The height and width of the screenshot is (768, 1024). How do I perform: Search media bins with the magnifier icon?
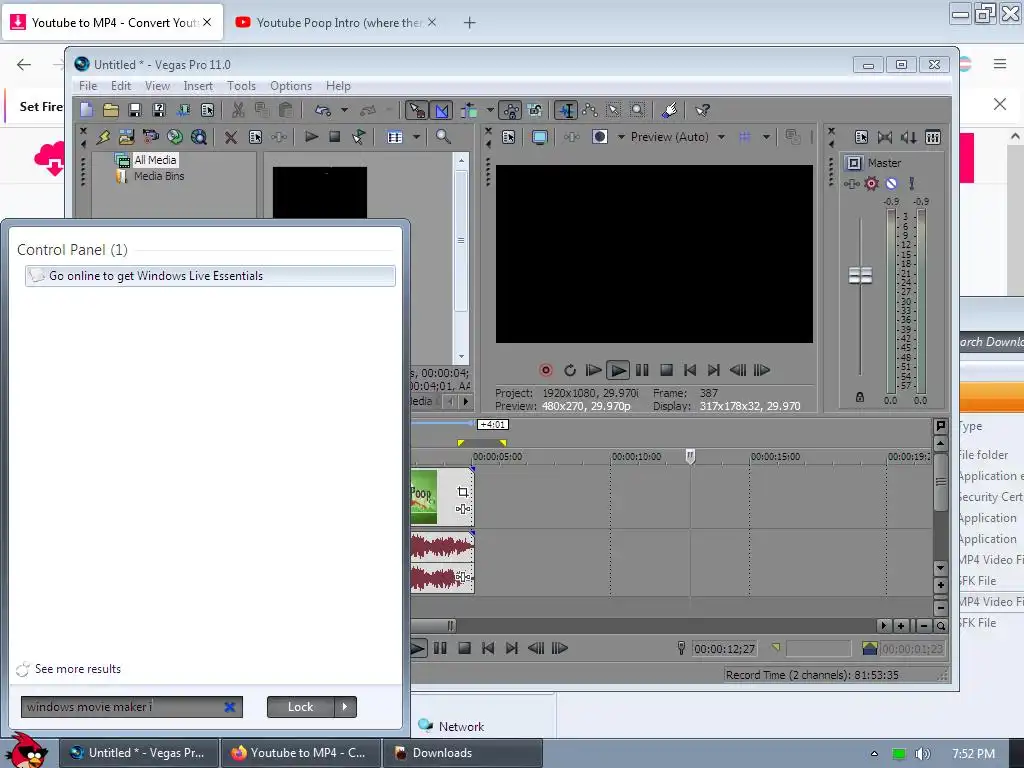pos(443,136)
